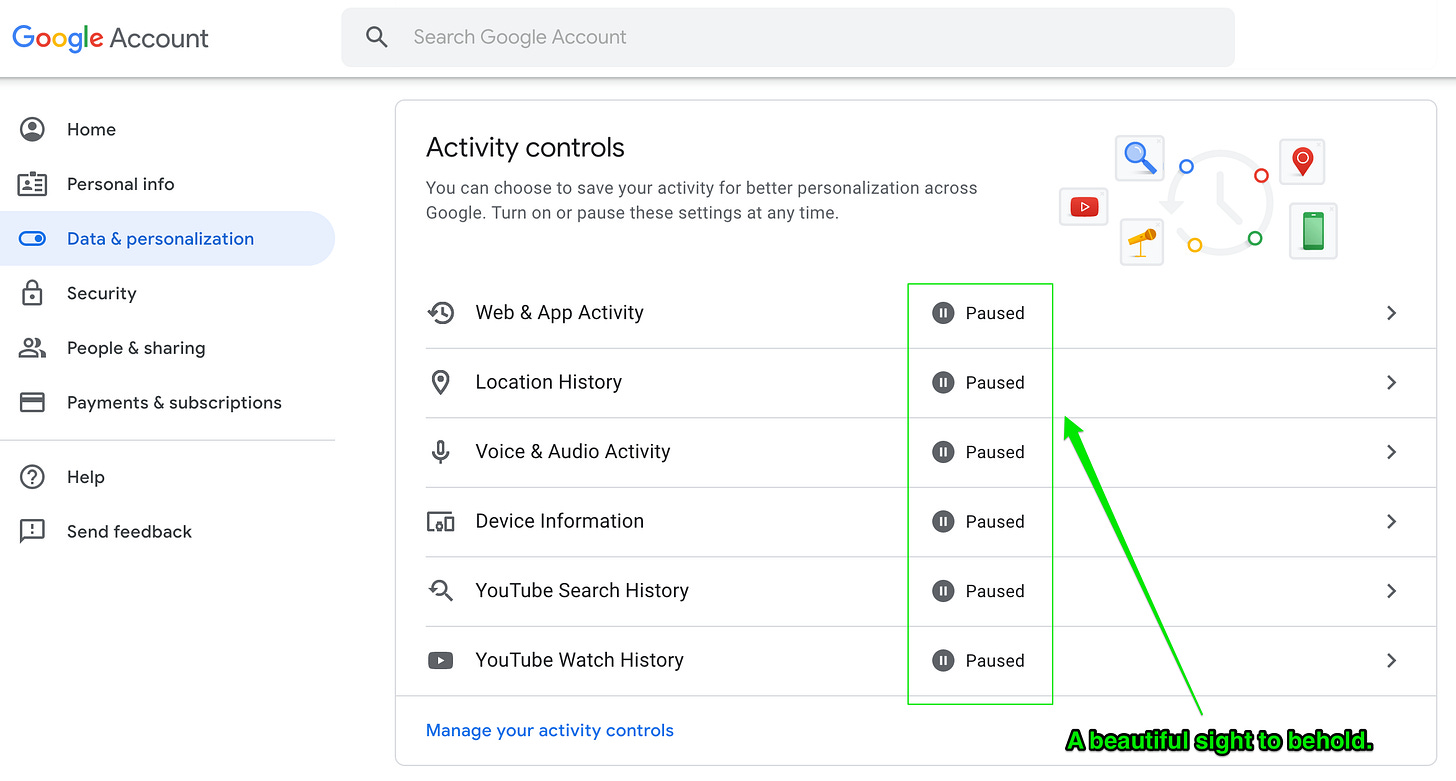Click the Paused status for YouTube Watch History
1456x781 pixels.
click(x=979, y=660)
